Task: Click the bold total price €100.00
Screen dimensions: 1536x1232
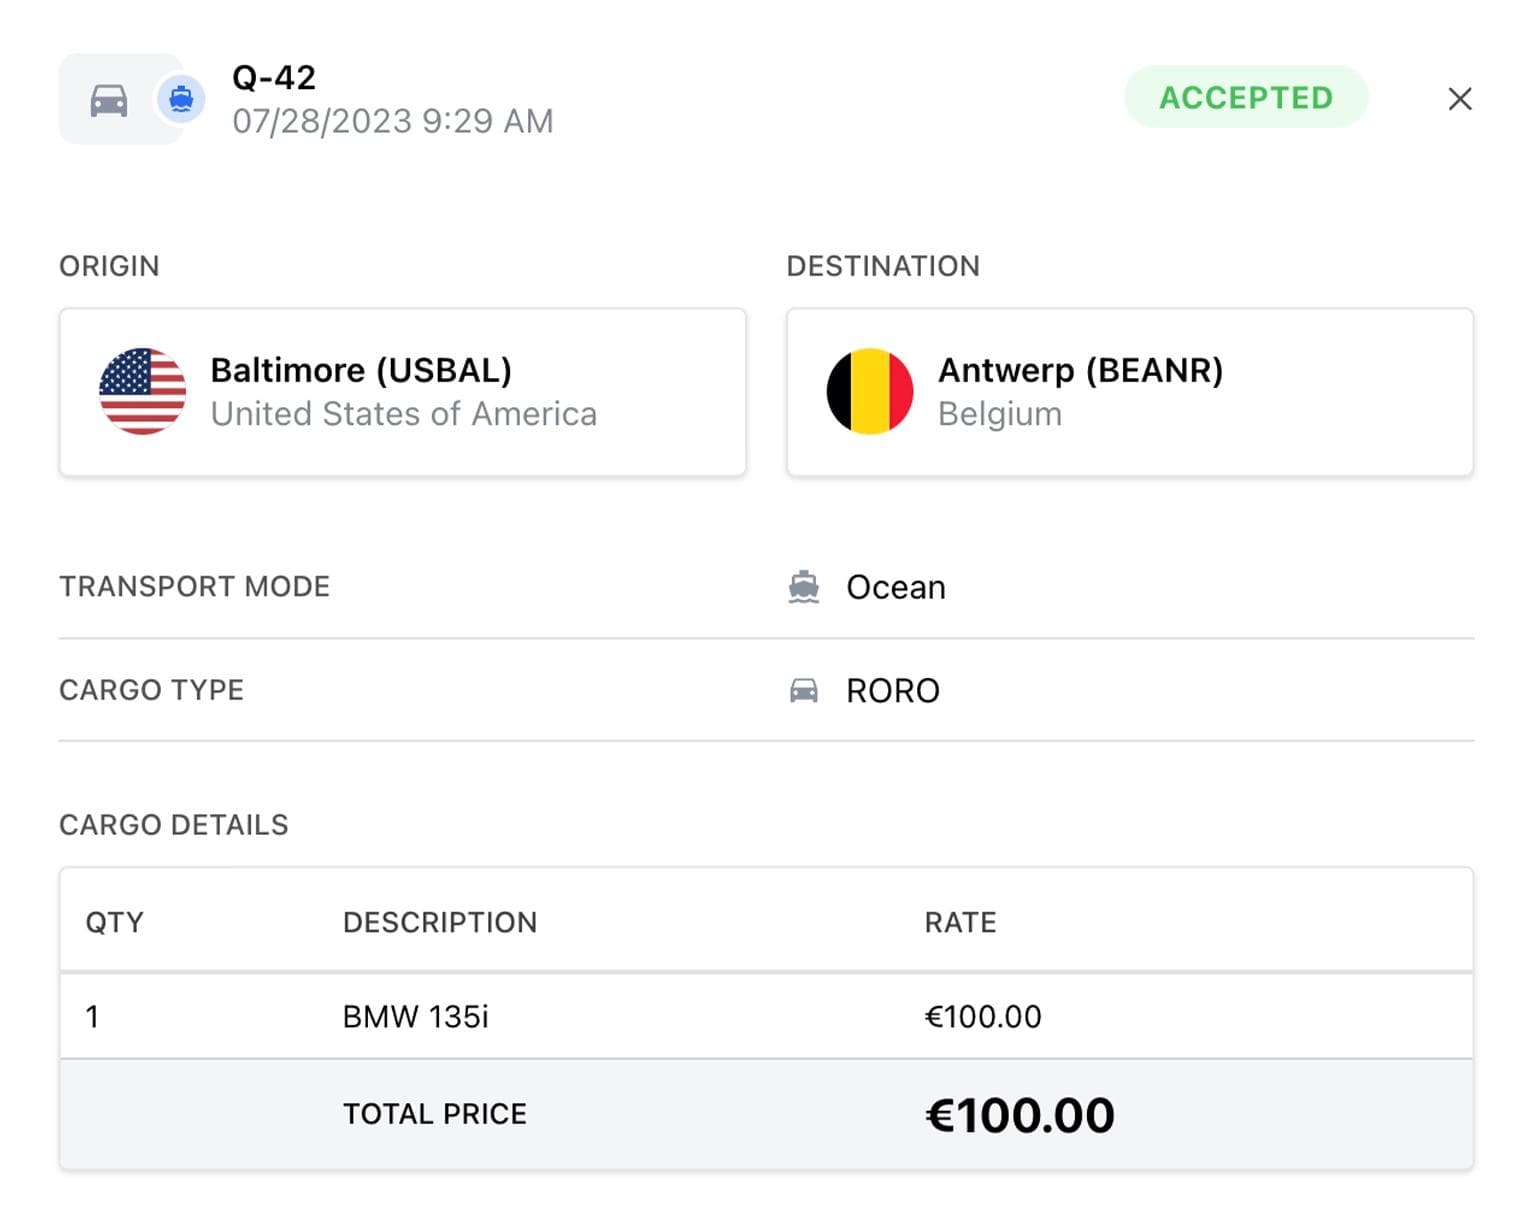Action: (x=1019, y=1115)
